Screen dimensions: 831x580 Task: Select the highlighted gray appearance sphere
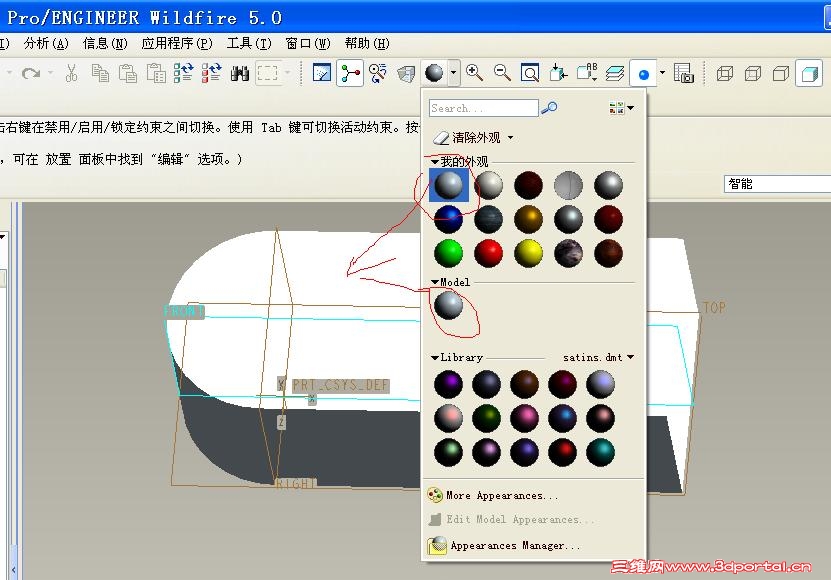pyautogui.click(x=449, y=186)
